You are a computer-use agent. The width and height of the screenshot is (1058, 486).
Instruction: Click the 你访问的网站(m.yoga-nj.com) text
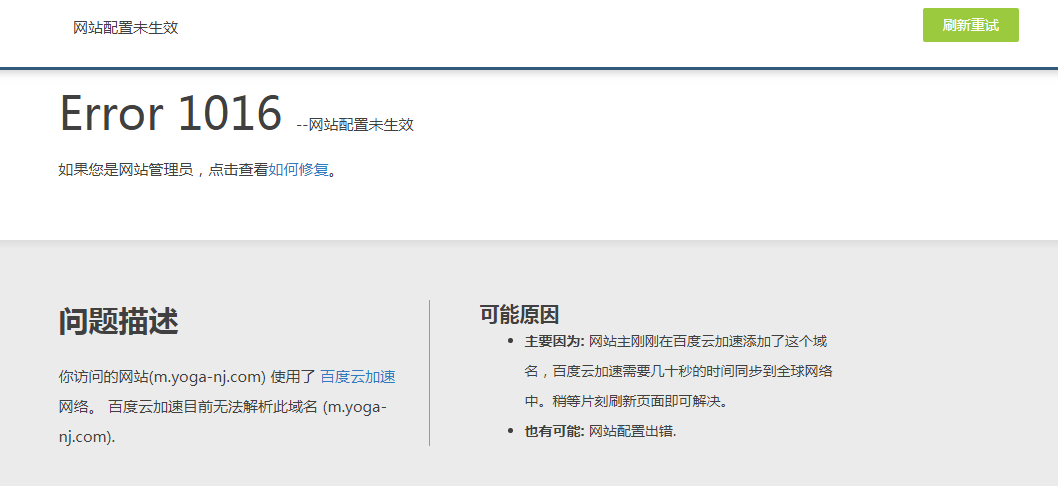162,377
